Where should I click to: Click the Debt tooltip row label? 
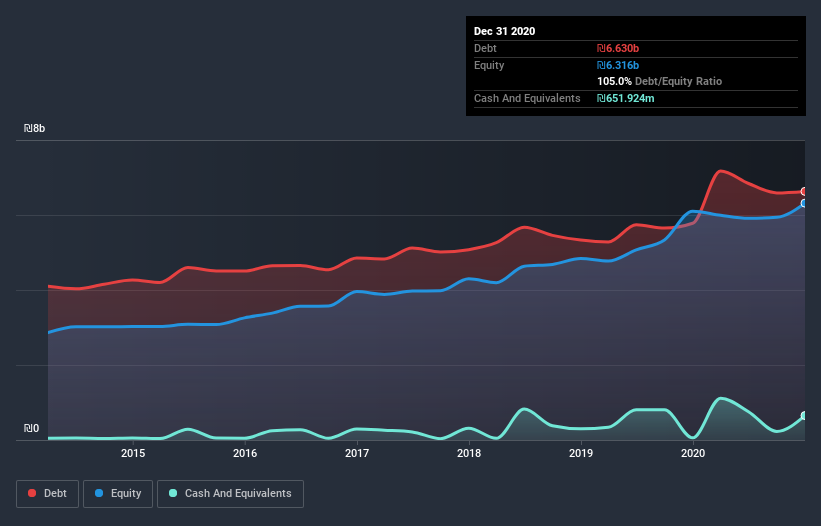[485, 48]
